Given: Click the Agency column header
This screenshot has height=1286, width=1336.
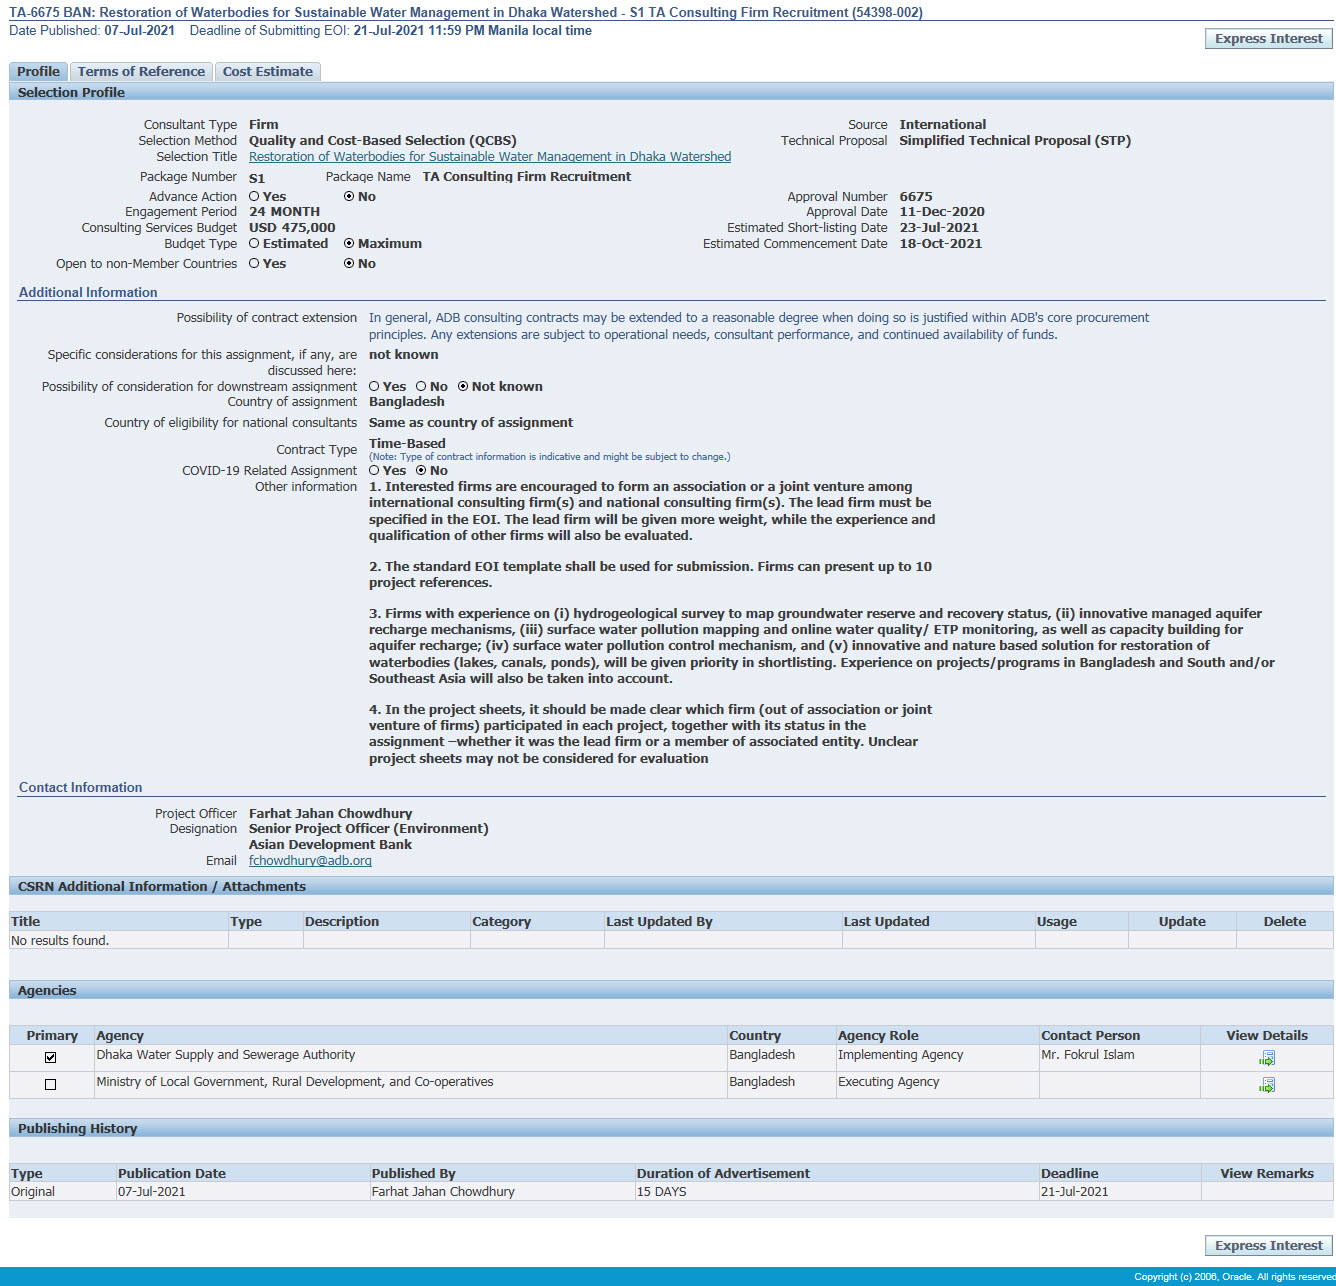Looking at the screenshot, I should [120, 1036].
